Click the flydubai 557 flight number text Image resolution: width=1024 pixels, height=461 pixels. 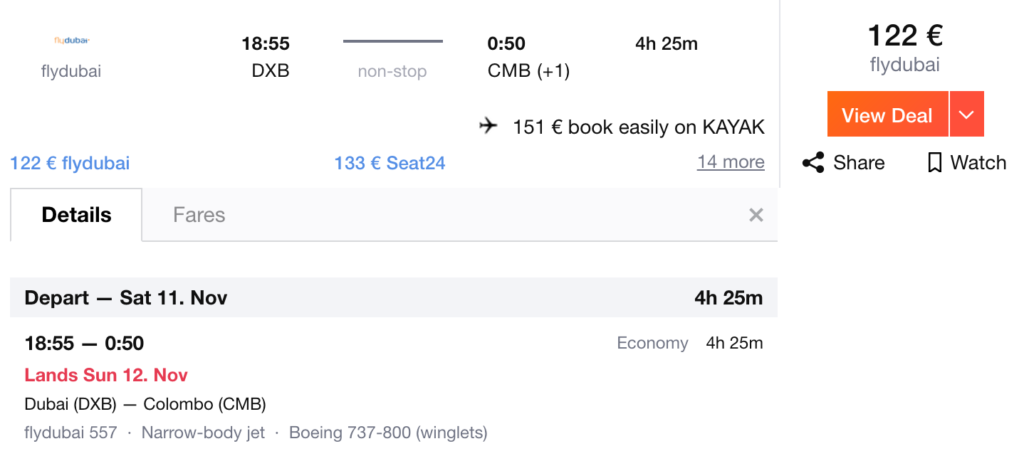tap(71, 432)
